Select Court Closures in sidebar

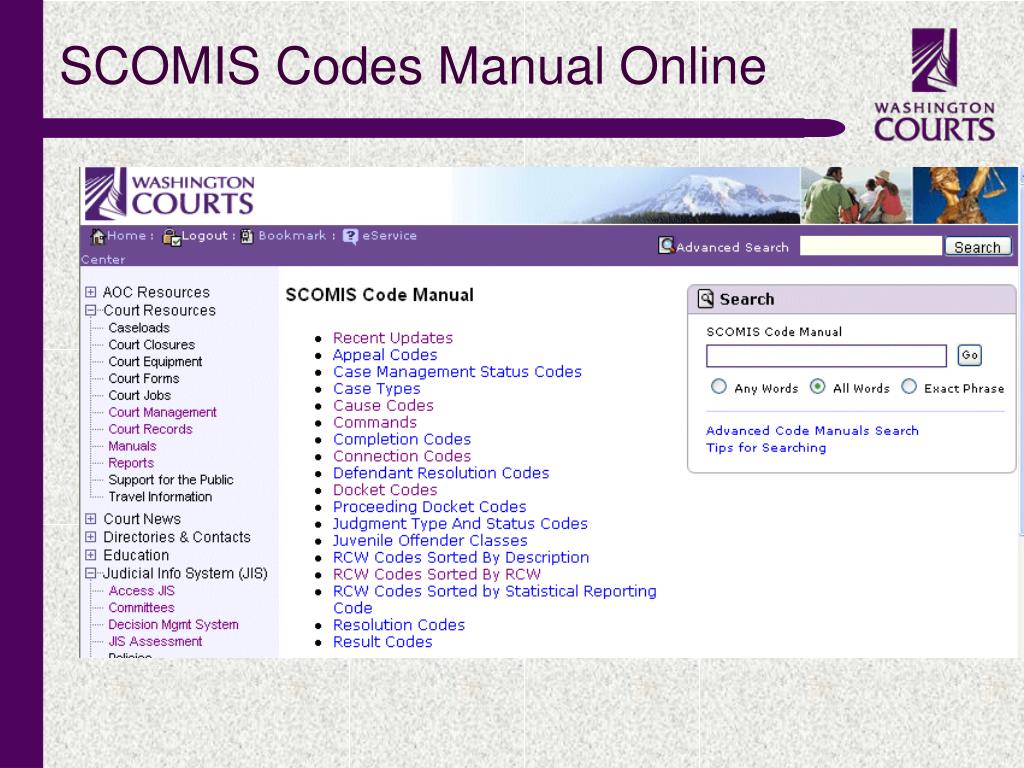[x=152, y=345]
